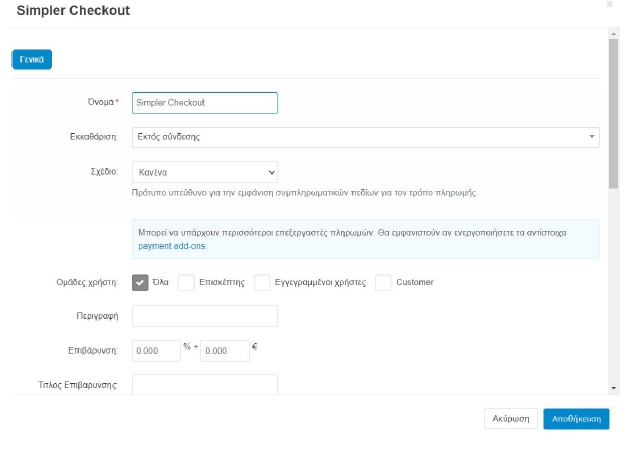Click the Εκκαθάριση dropdown arrow icon
The height and width of the screenshot is (451, 632).
tap(592, 137)
